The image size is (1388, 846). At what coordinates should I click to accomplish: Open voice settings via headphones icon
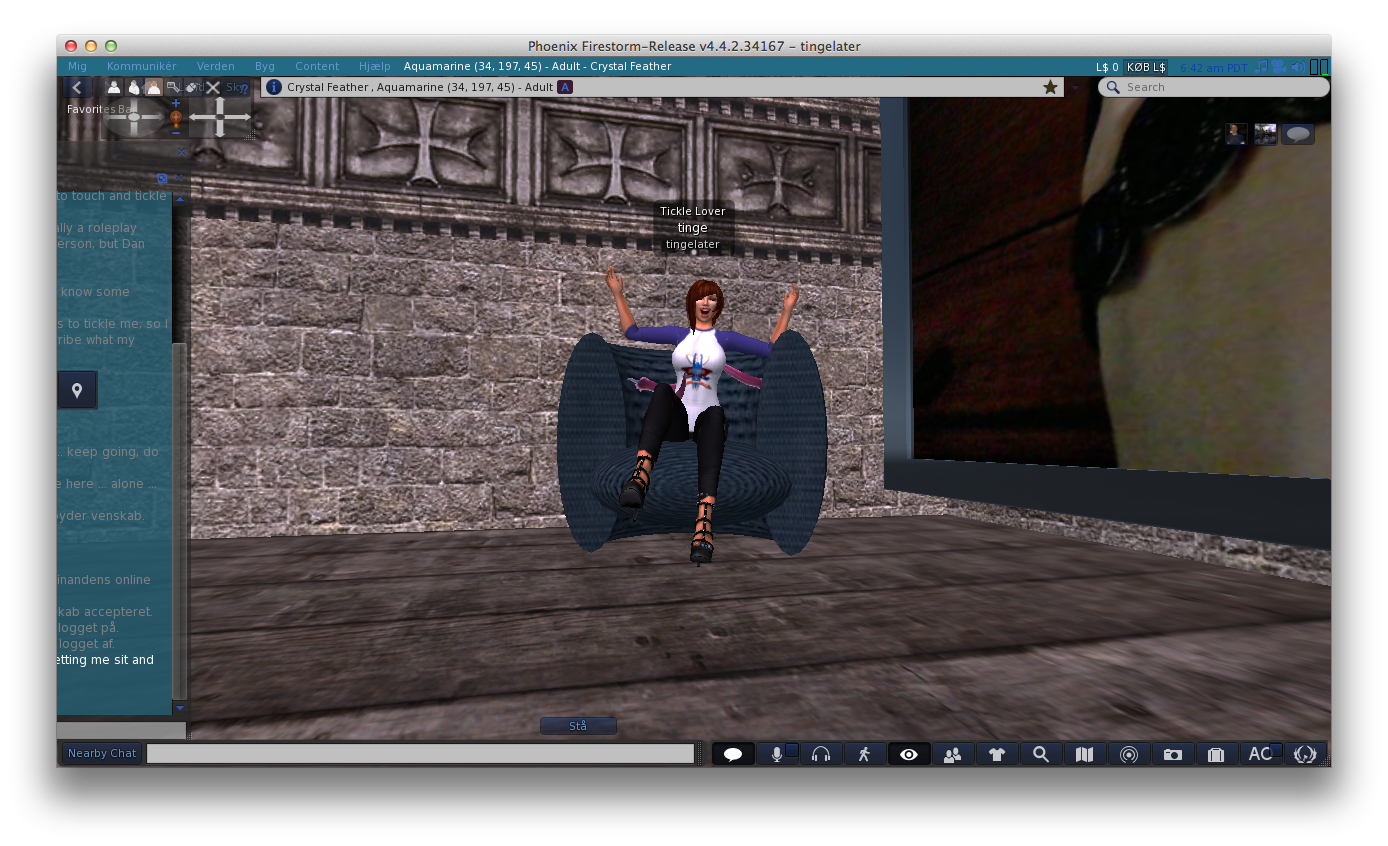(x=821, y=754)
